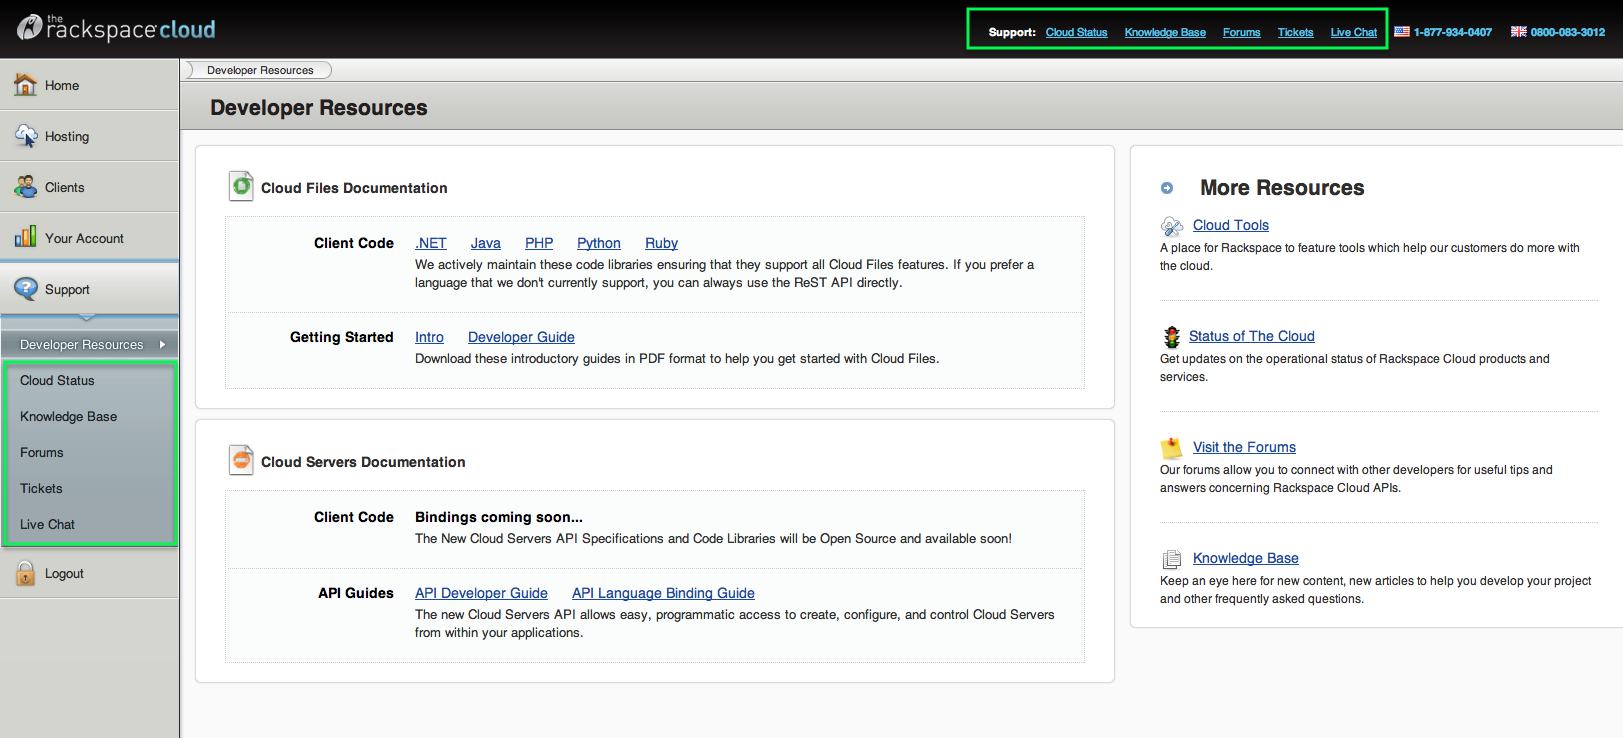This screenshot has height=738, width=1623.
Task: Open the PHP client code link
Action: tap(539, 243)
